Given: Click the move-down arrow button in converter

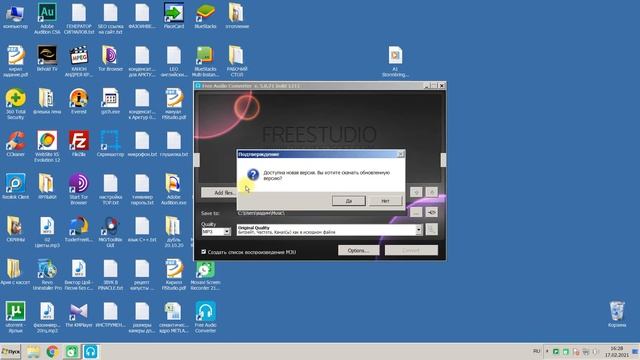Looking at the screenshot, I should click(x=416, y=192).
